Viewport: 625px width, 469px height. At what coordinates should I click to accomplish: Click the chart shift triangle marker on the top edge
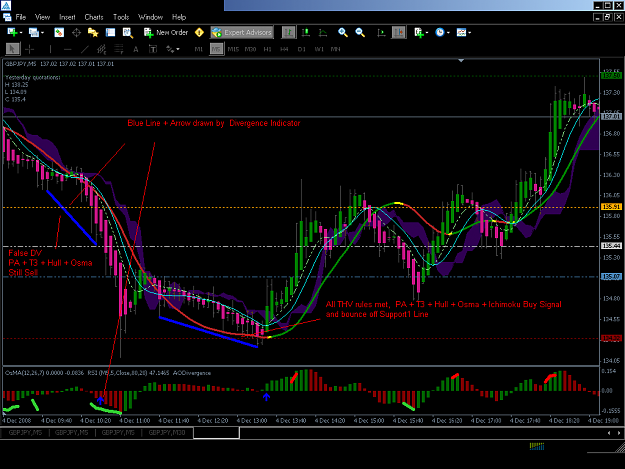click(461, 61)
